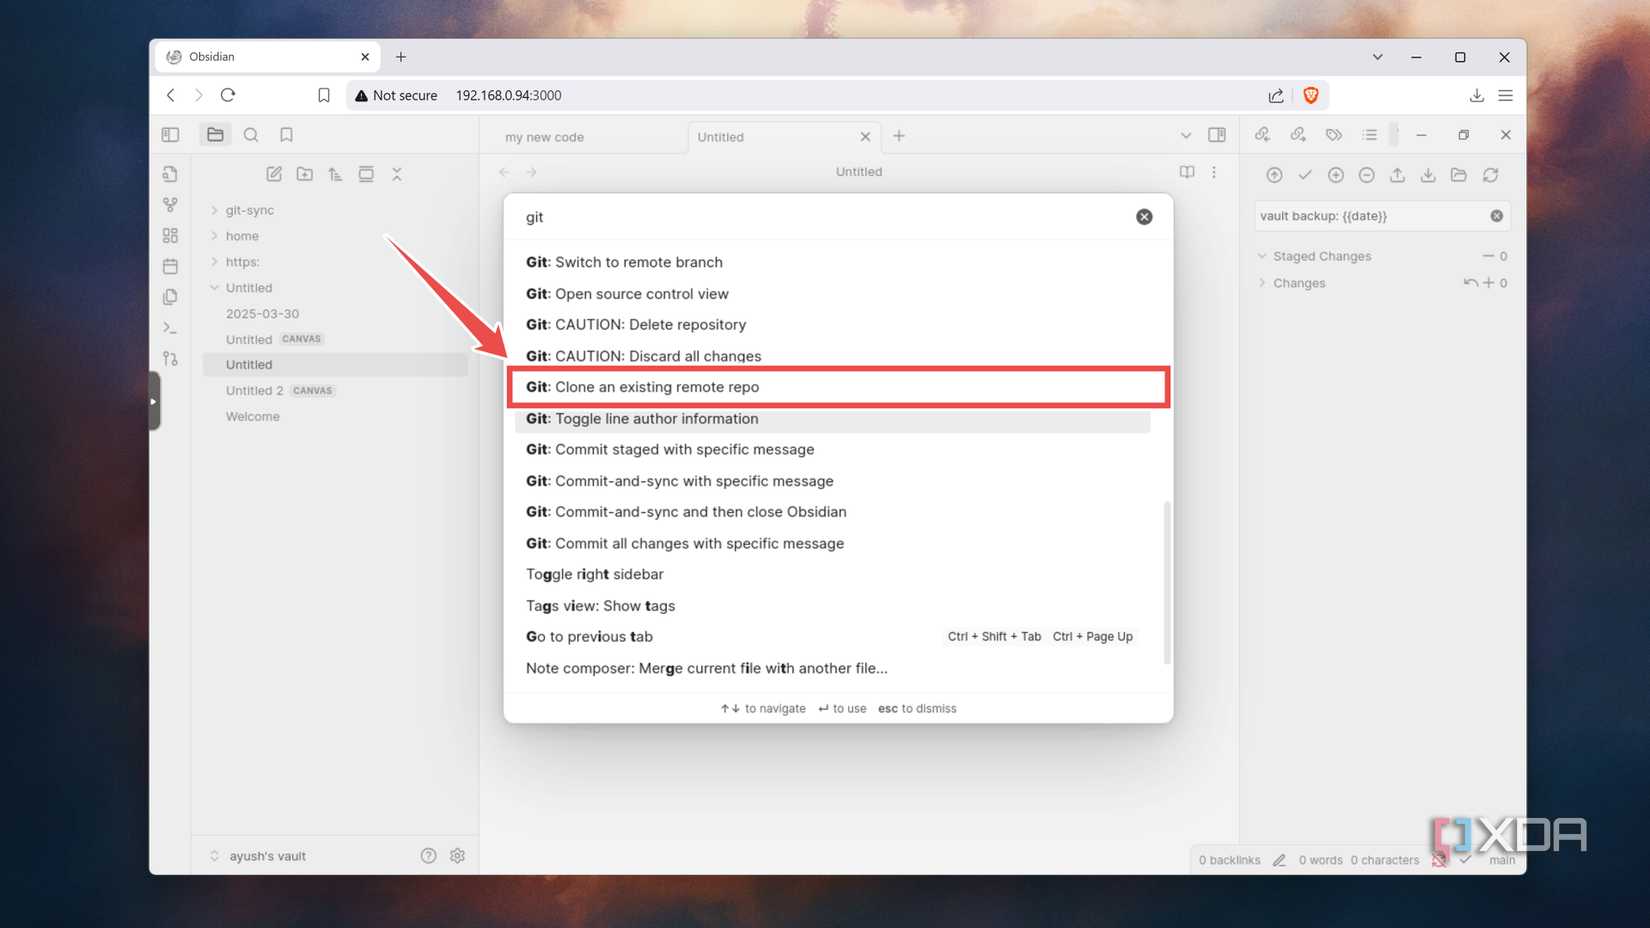Viewport: 1650px width, 928px height.
Task: Push changes with Git upload icon
Action: coord(1398,175)
